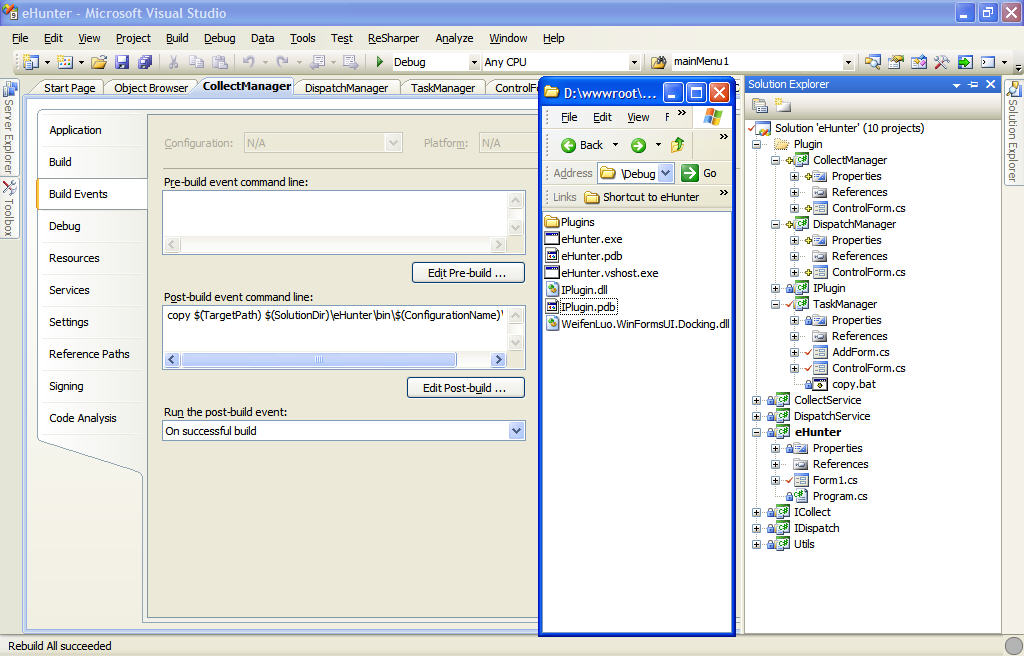Open the mainMenu1 find combo dropdown
The height and width of the screenshot is (656, 1024).
point(848,62)
